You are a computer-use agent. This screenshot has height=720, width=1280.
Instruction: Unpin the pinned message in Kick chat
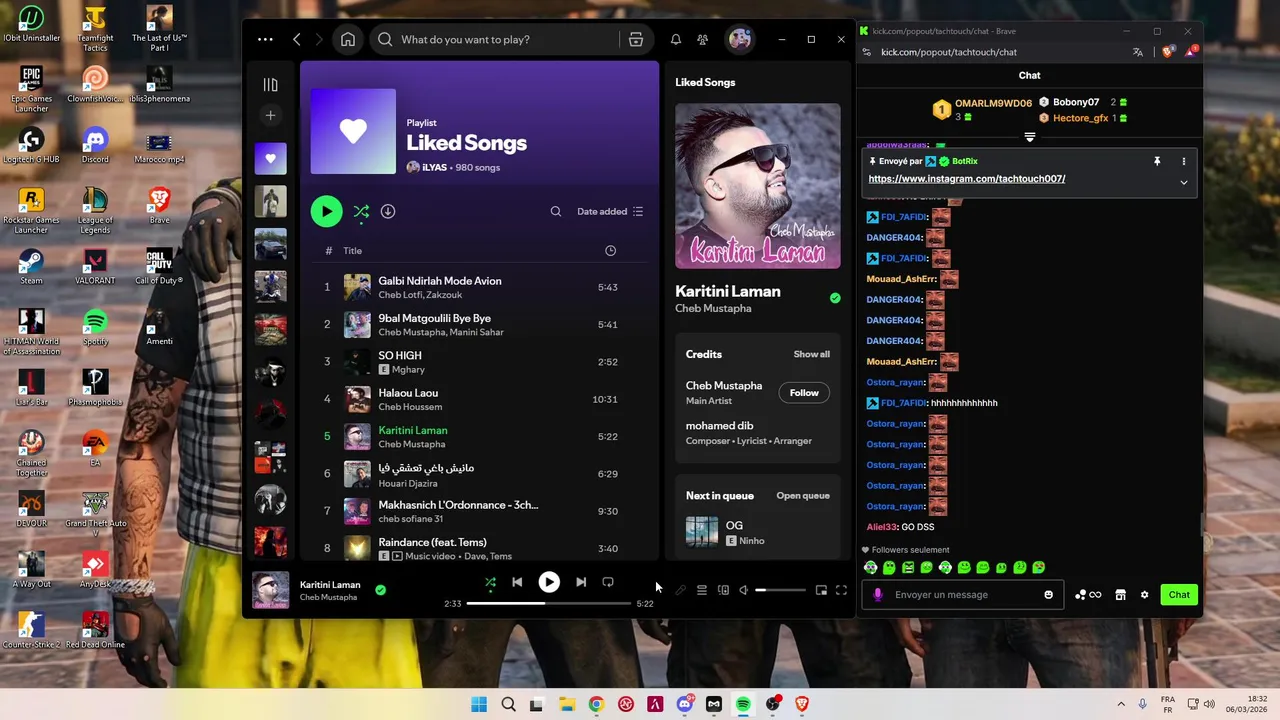pos(1157,161)
